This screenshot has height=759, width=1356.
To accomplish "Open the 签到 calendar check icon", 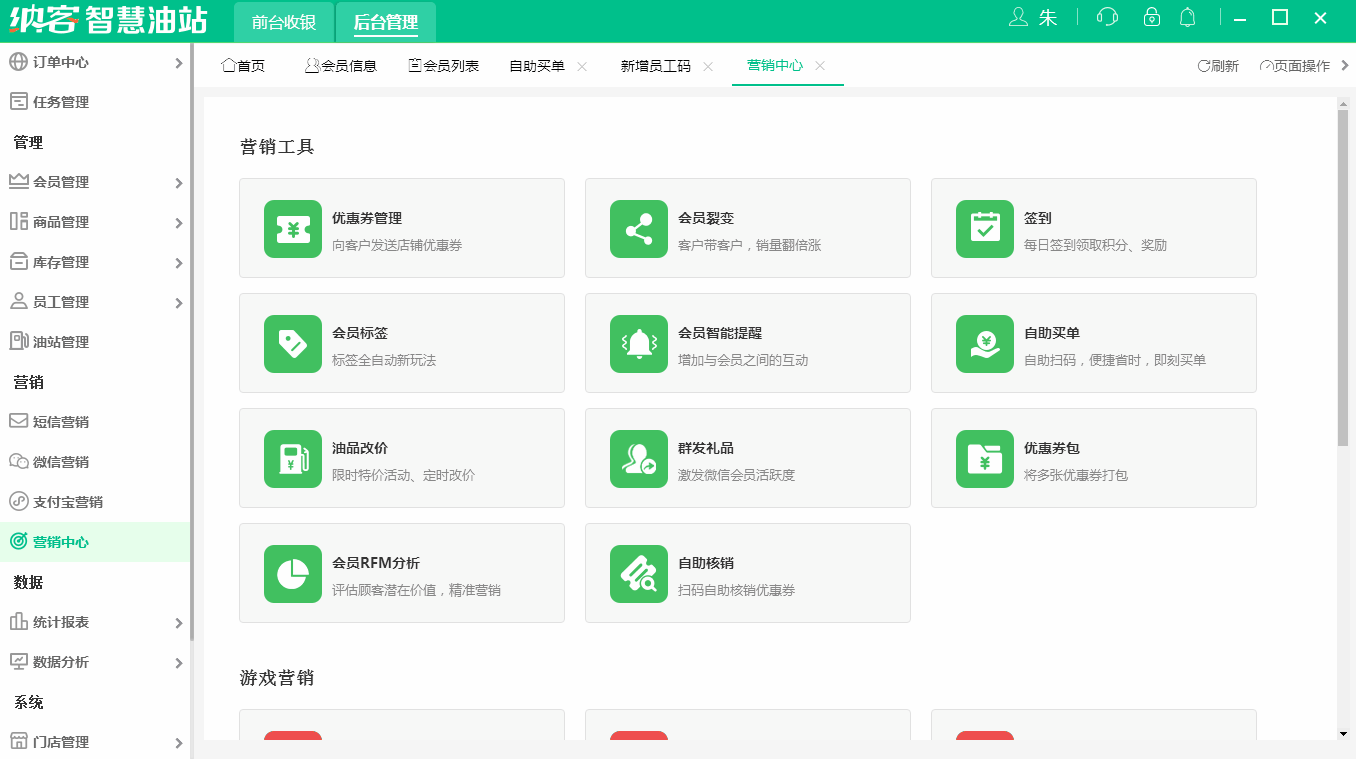I will (x=984, y=228).
